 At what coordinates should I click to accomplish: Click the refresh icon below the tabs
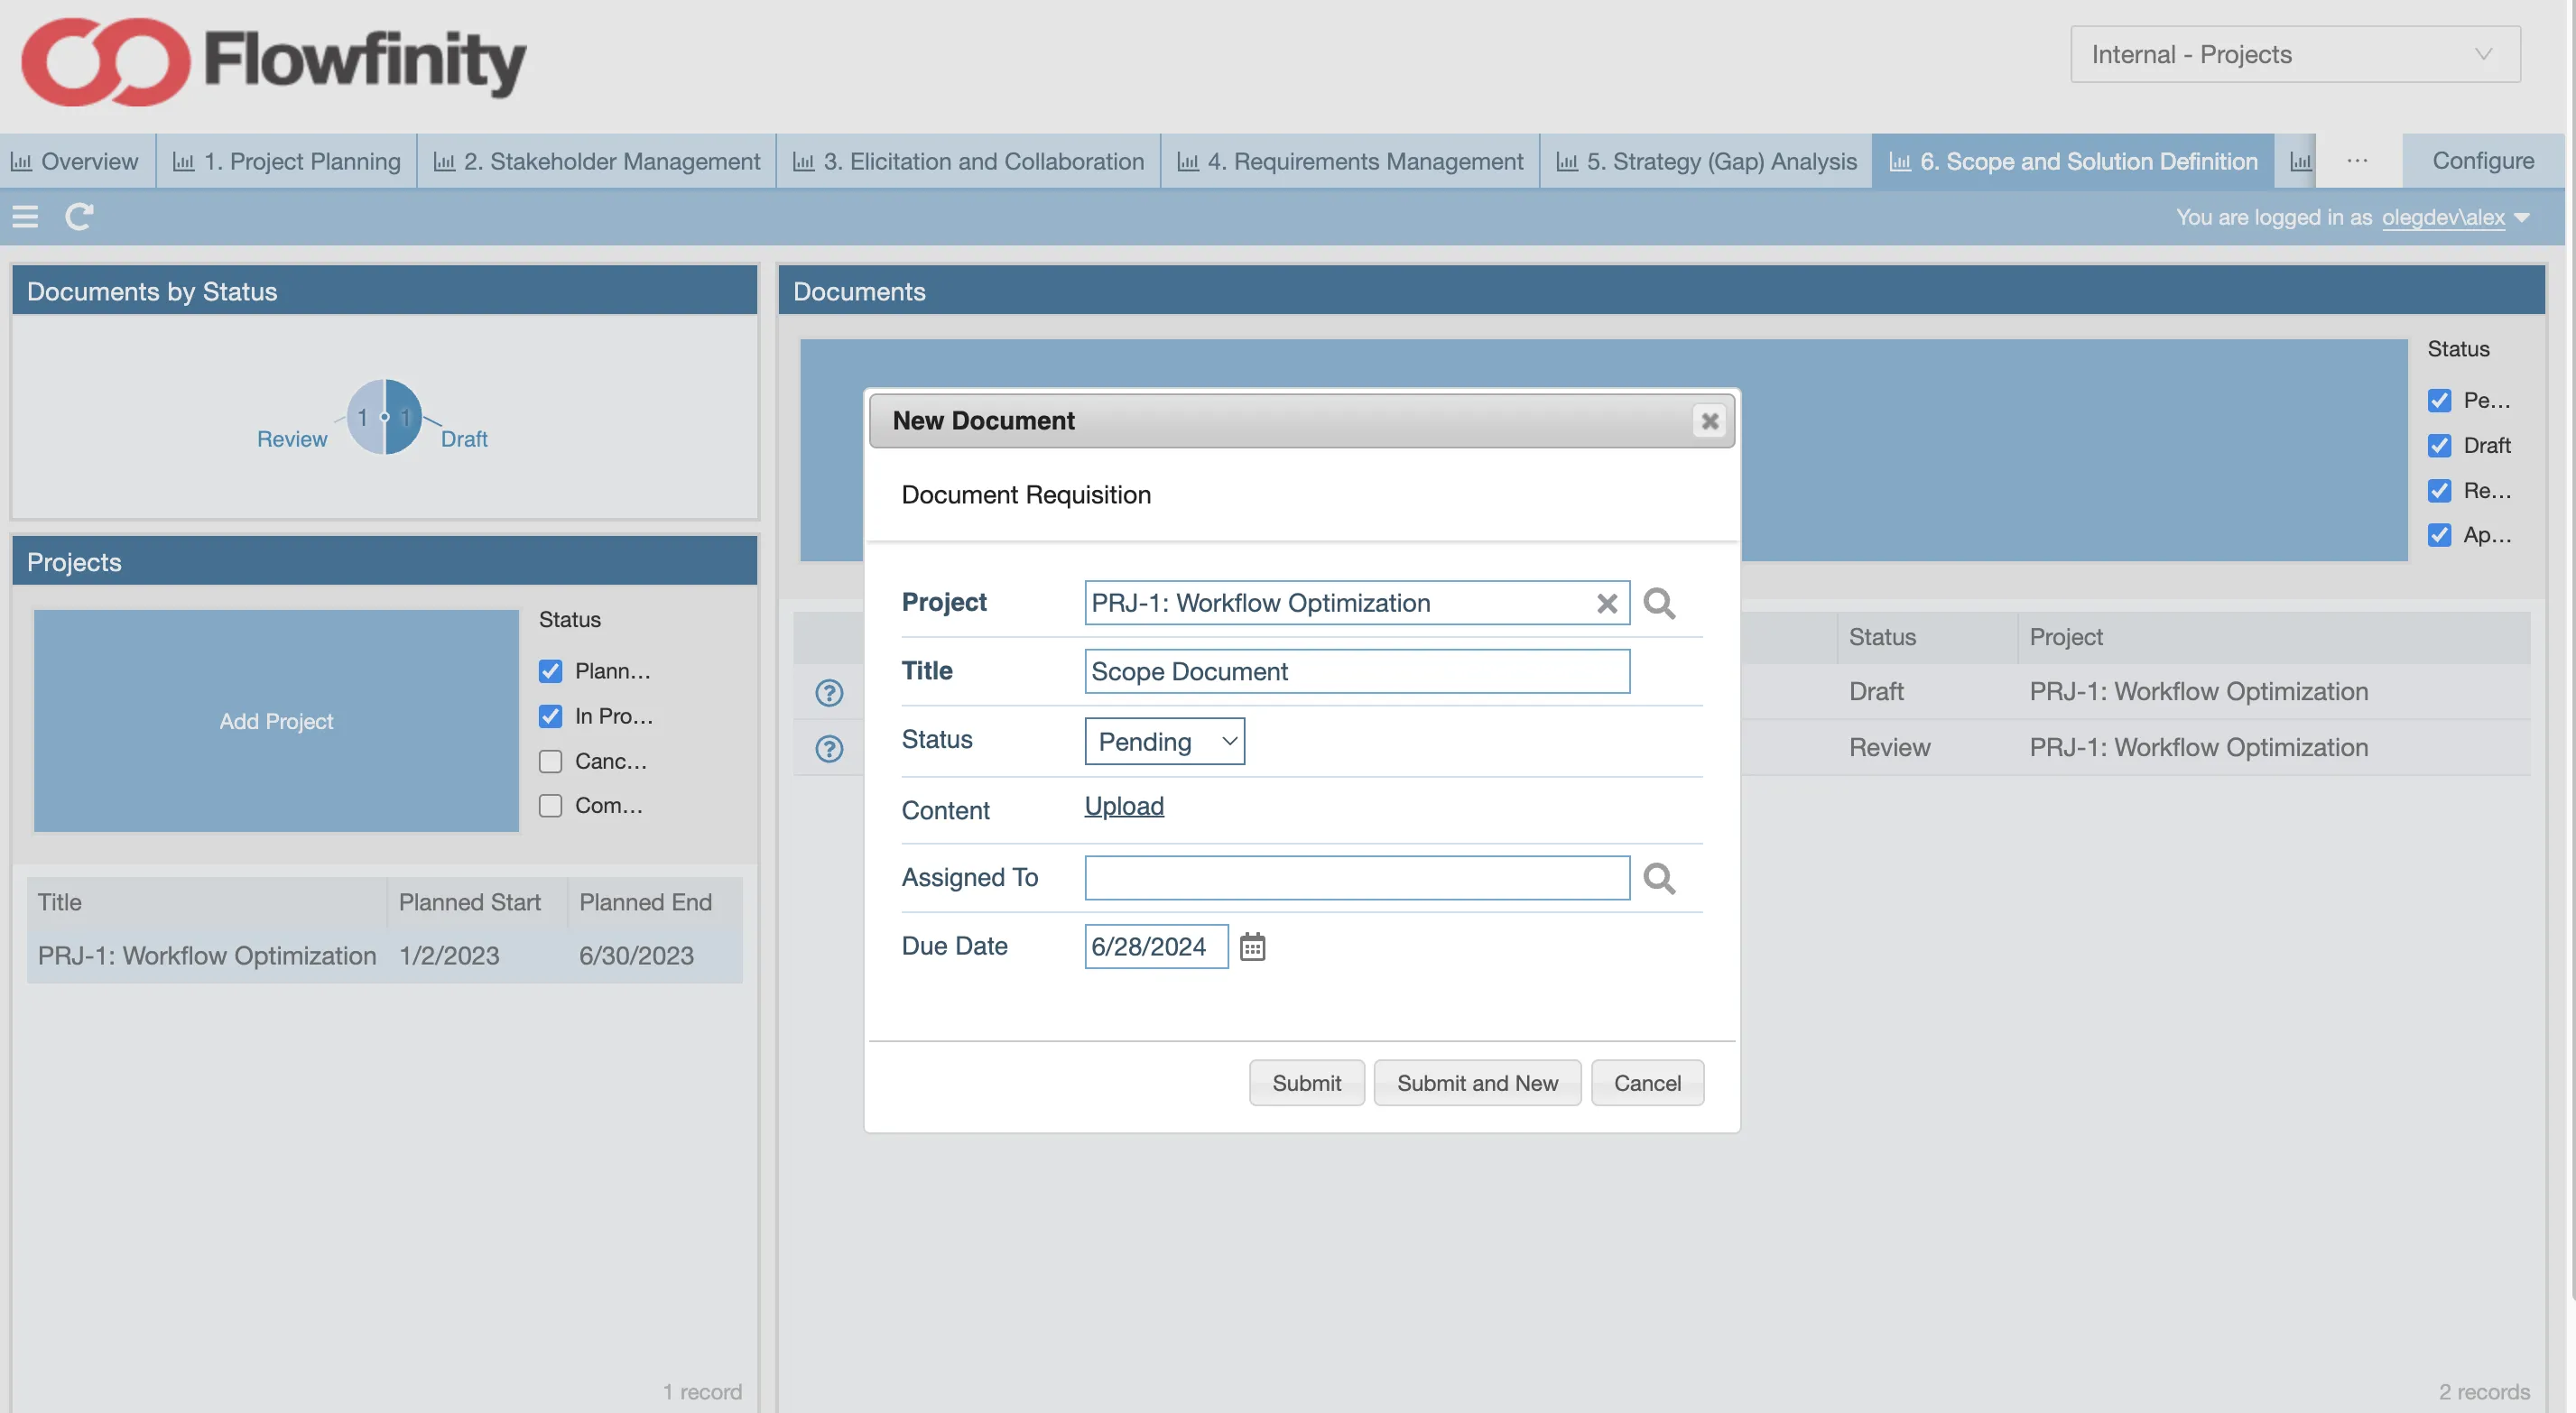[x=80, y=216]
